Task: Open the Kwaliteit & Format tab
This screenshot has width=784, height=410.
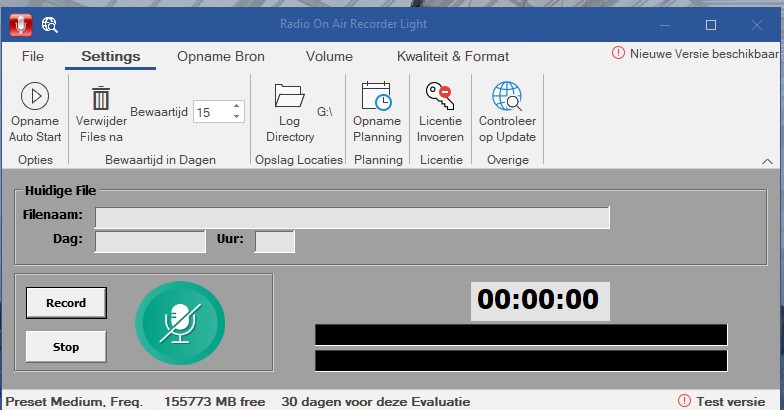Action: (x=453, y=56)
